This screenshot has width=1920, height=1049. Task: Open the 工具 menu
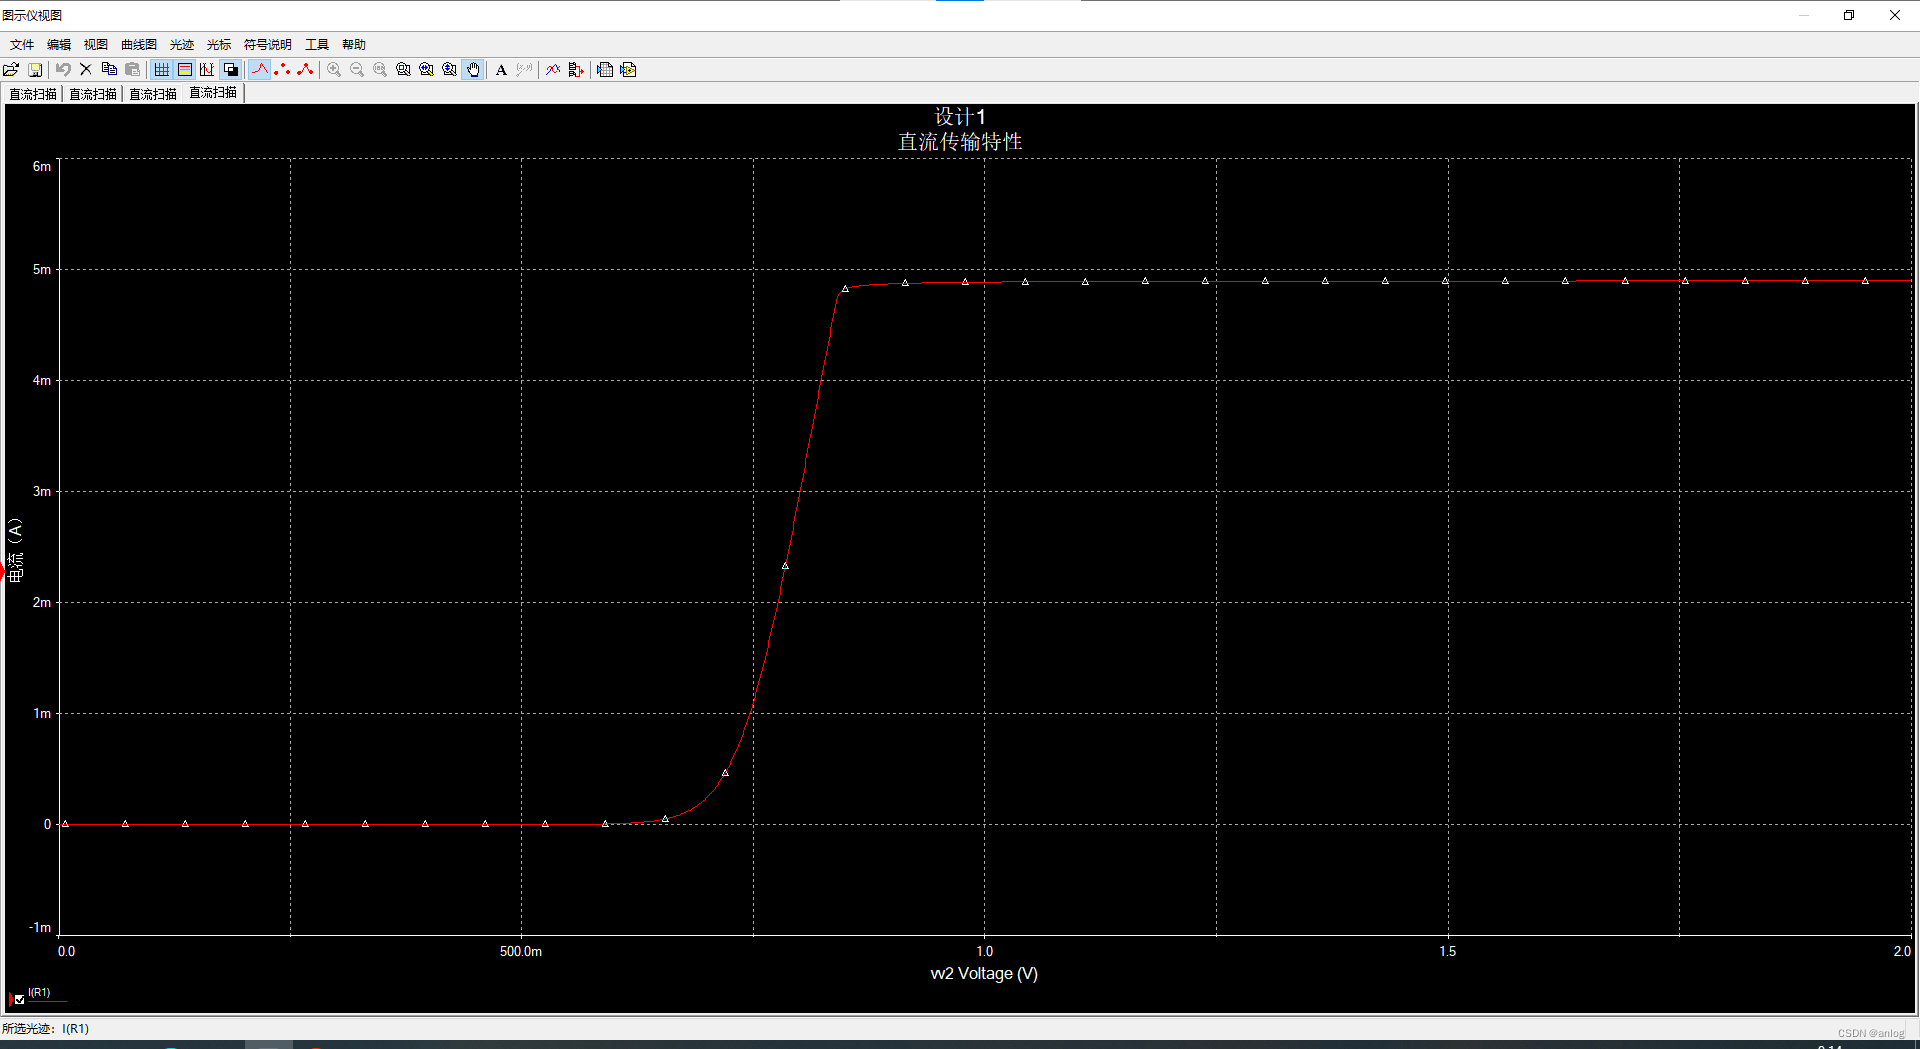317,45
